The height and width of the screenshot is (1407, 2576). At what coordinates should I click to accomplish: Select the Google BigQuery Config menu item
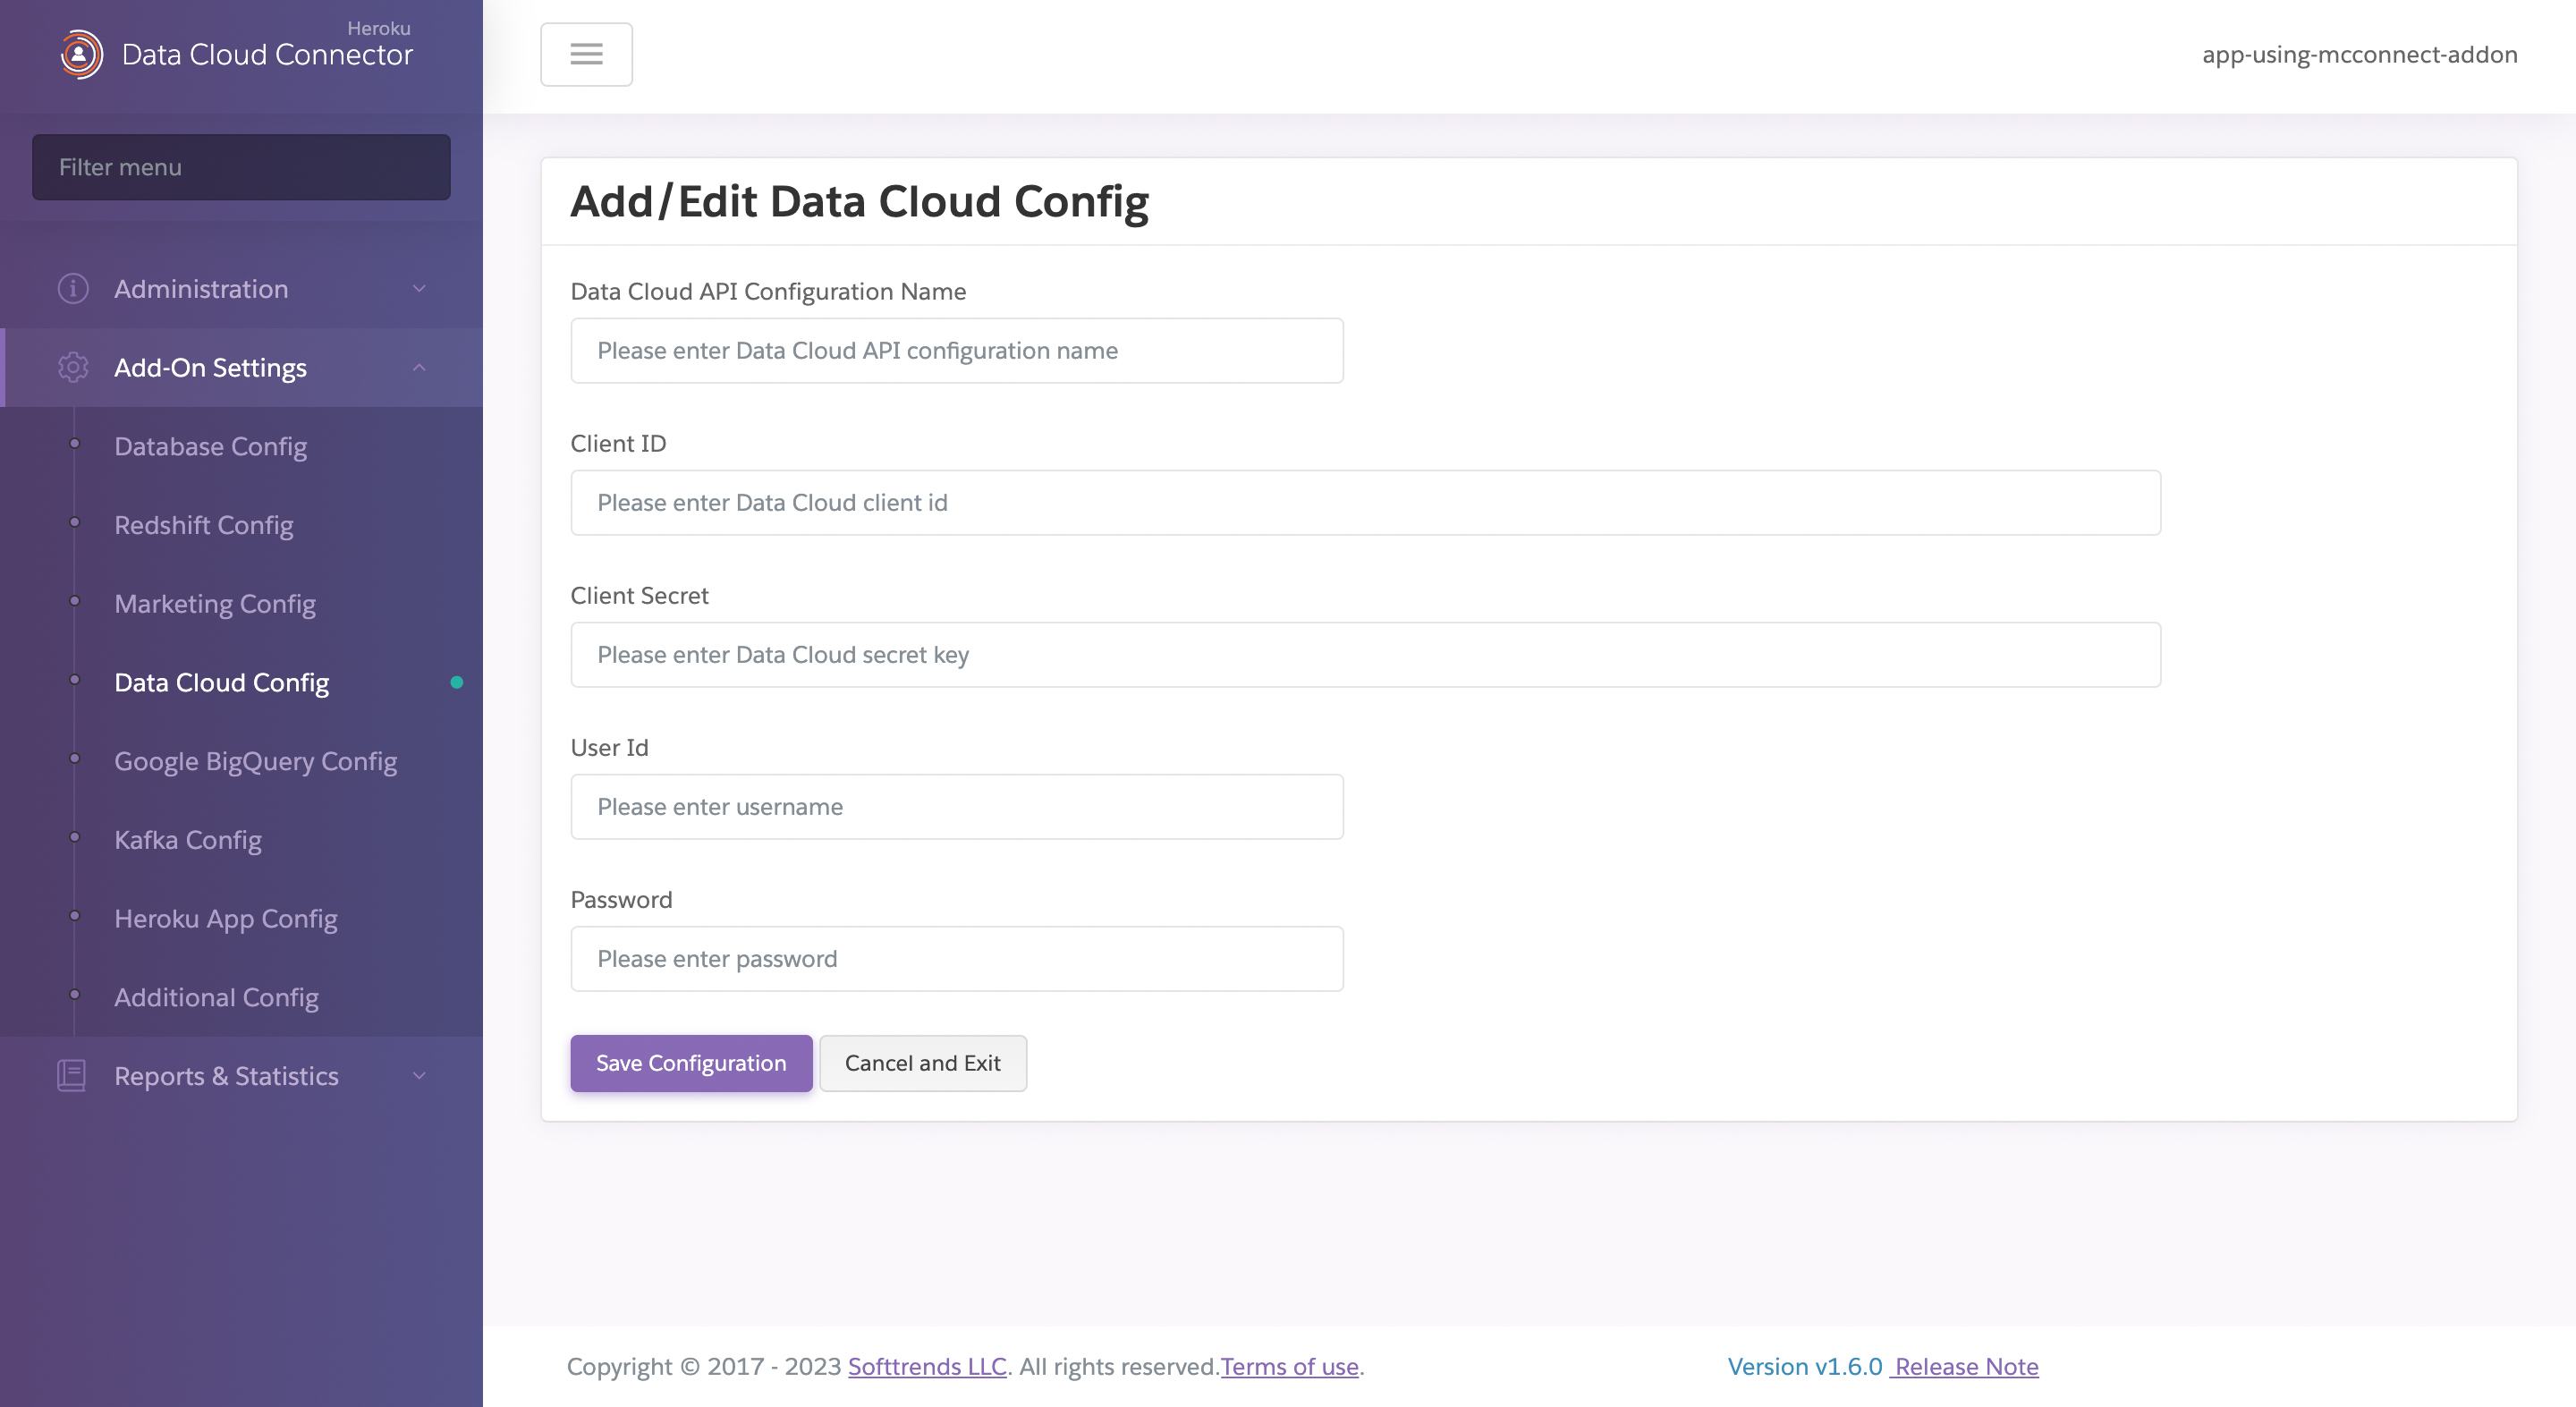[x=255, y=760]
